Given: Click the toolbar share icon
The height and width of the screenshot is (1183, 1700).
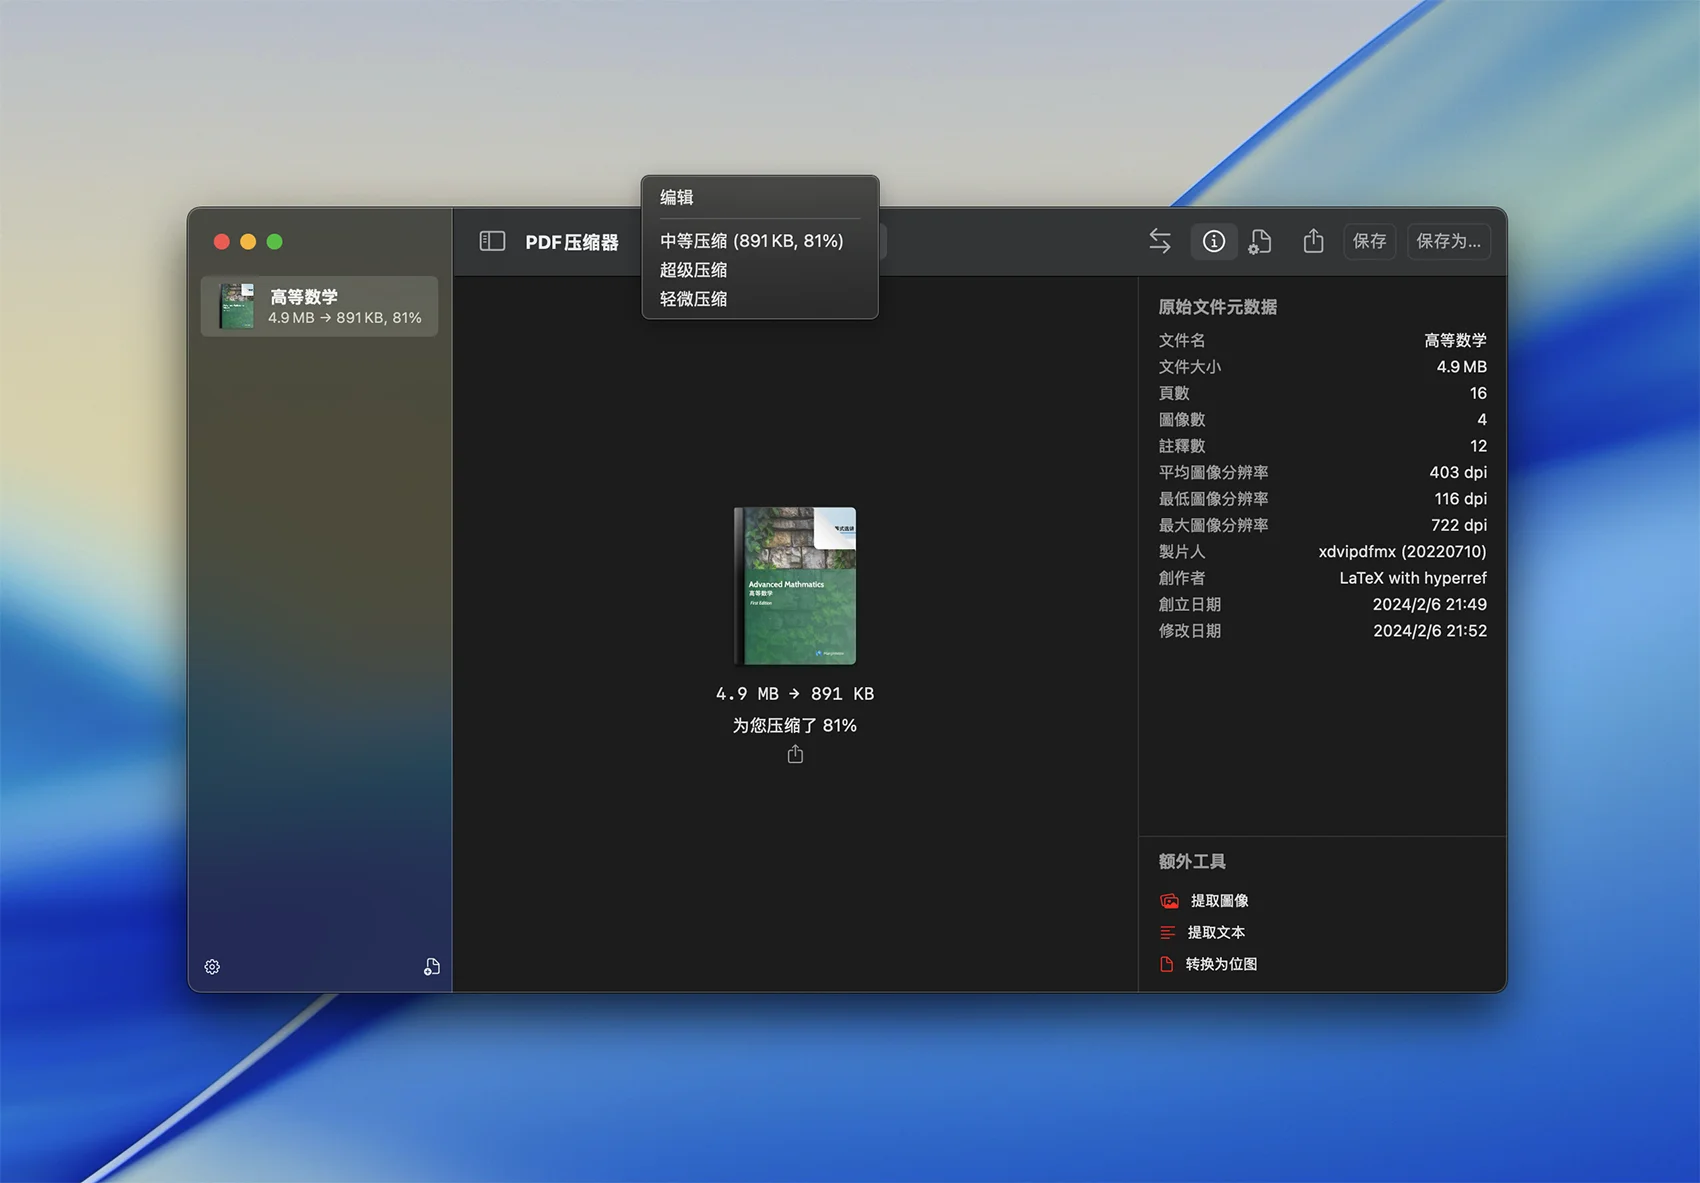Looking at the screenshot, I should click(x=1313, y=241).
